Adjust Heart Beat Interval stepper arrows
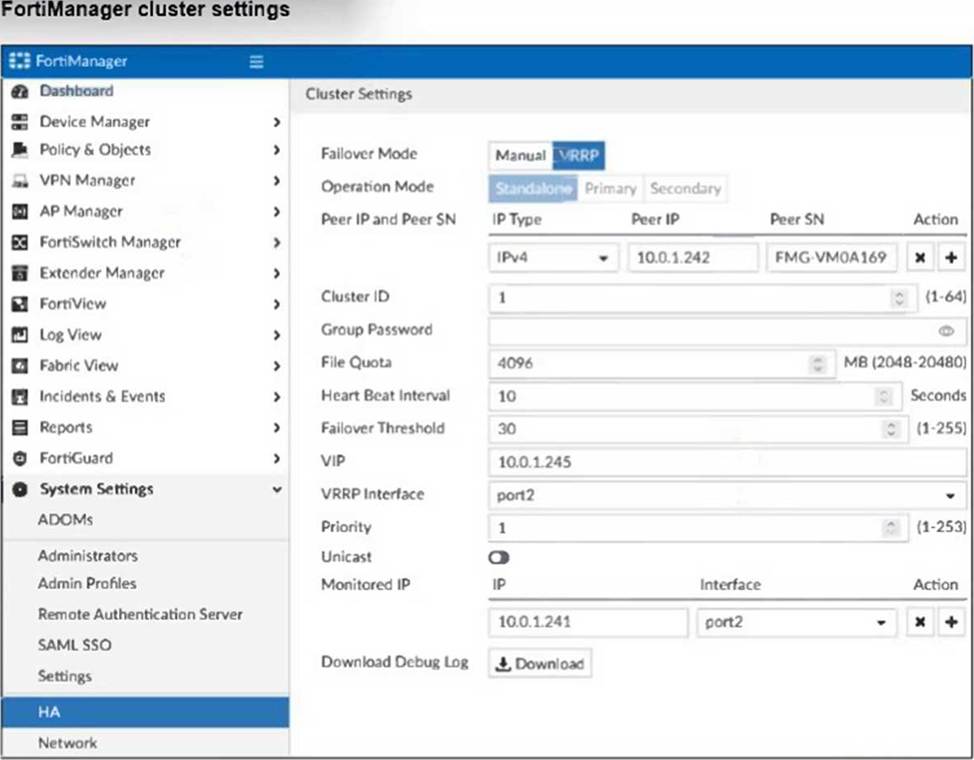This screenshot has width=974, height=760. click(x=883, y=396)
